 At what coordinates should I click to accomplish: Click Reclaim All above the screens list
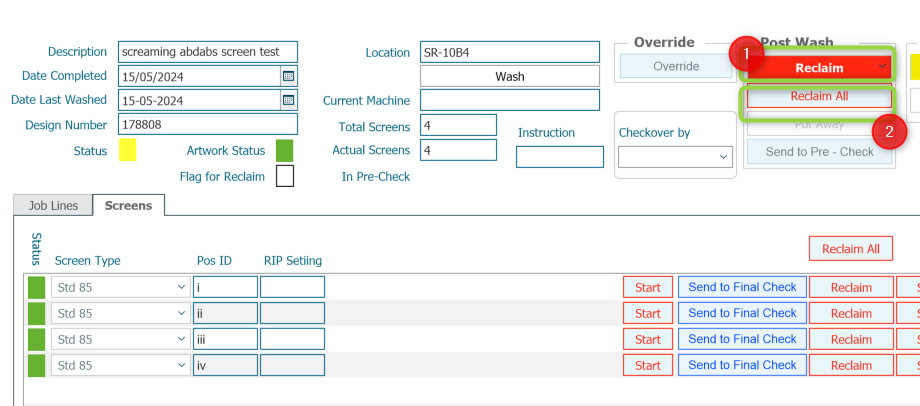[851, 249]
